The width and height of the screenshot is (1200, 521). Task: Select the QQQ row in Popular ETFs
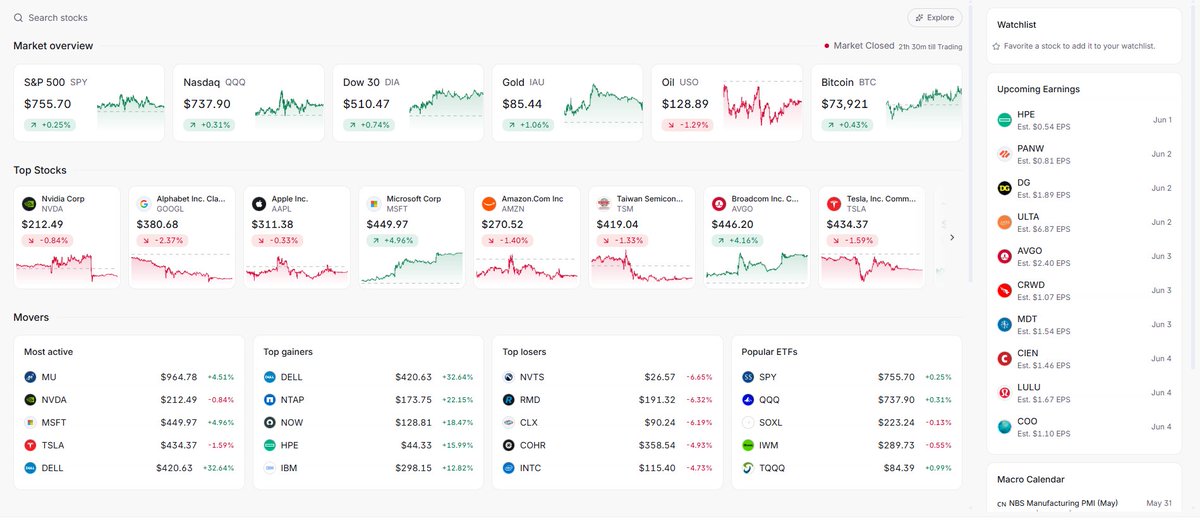(846, 400)
